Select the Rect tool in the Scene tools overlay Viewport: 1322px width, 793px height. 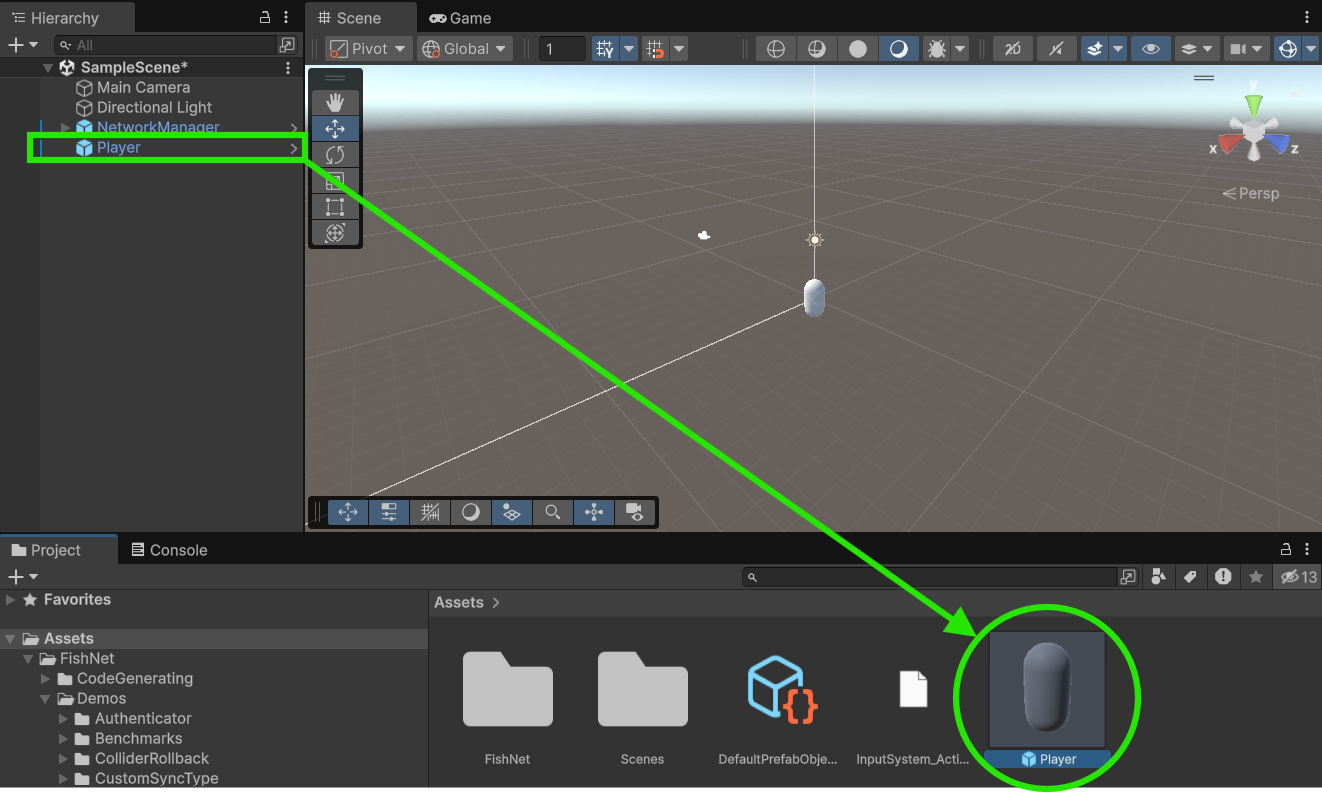(x=335, y=207)
